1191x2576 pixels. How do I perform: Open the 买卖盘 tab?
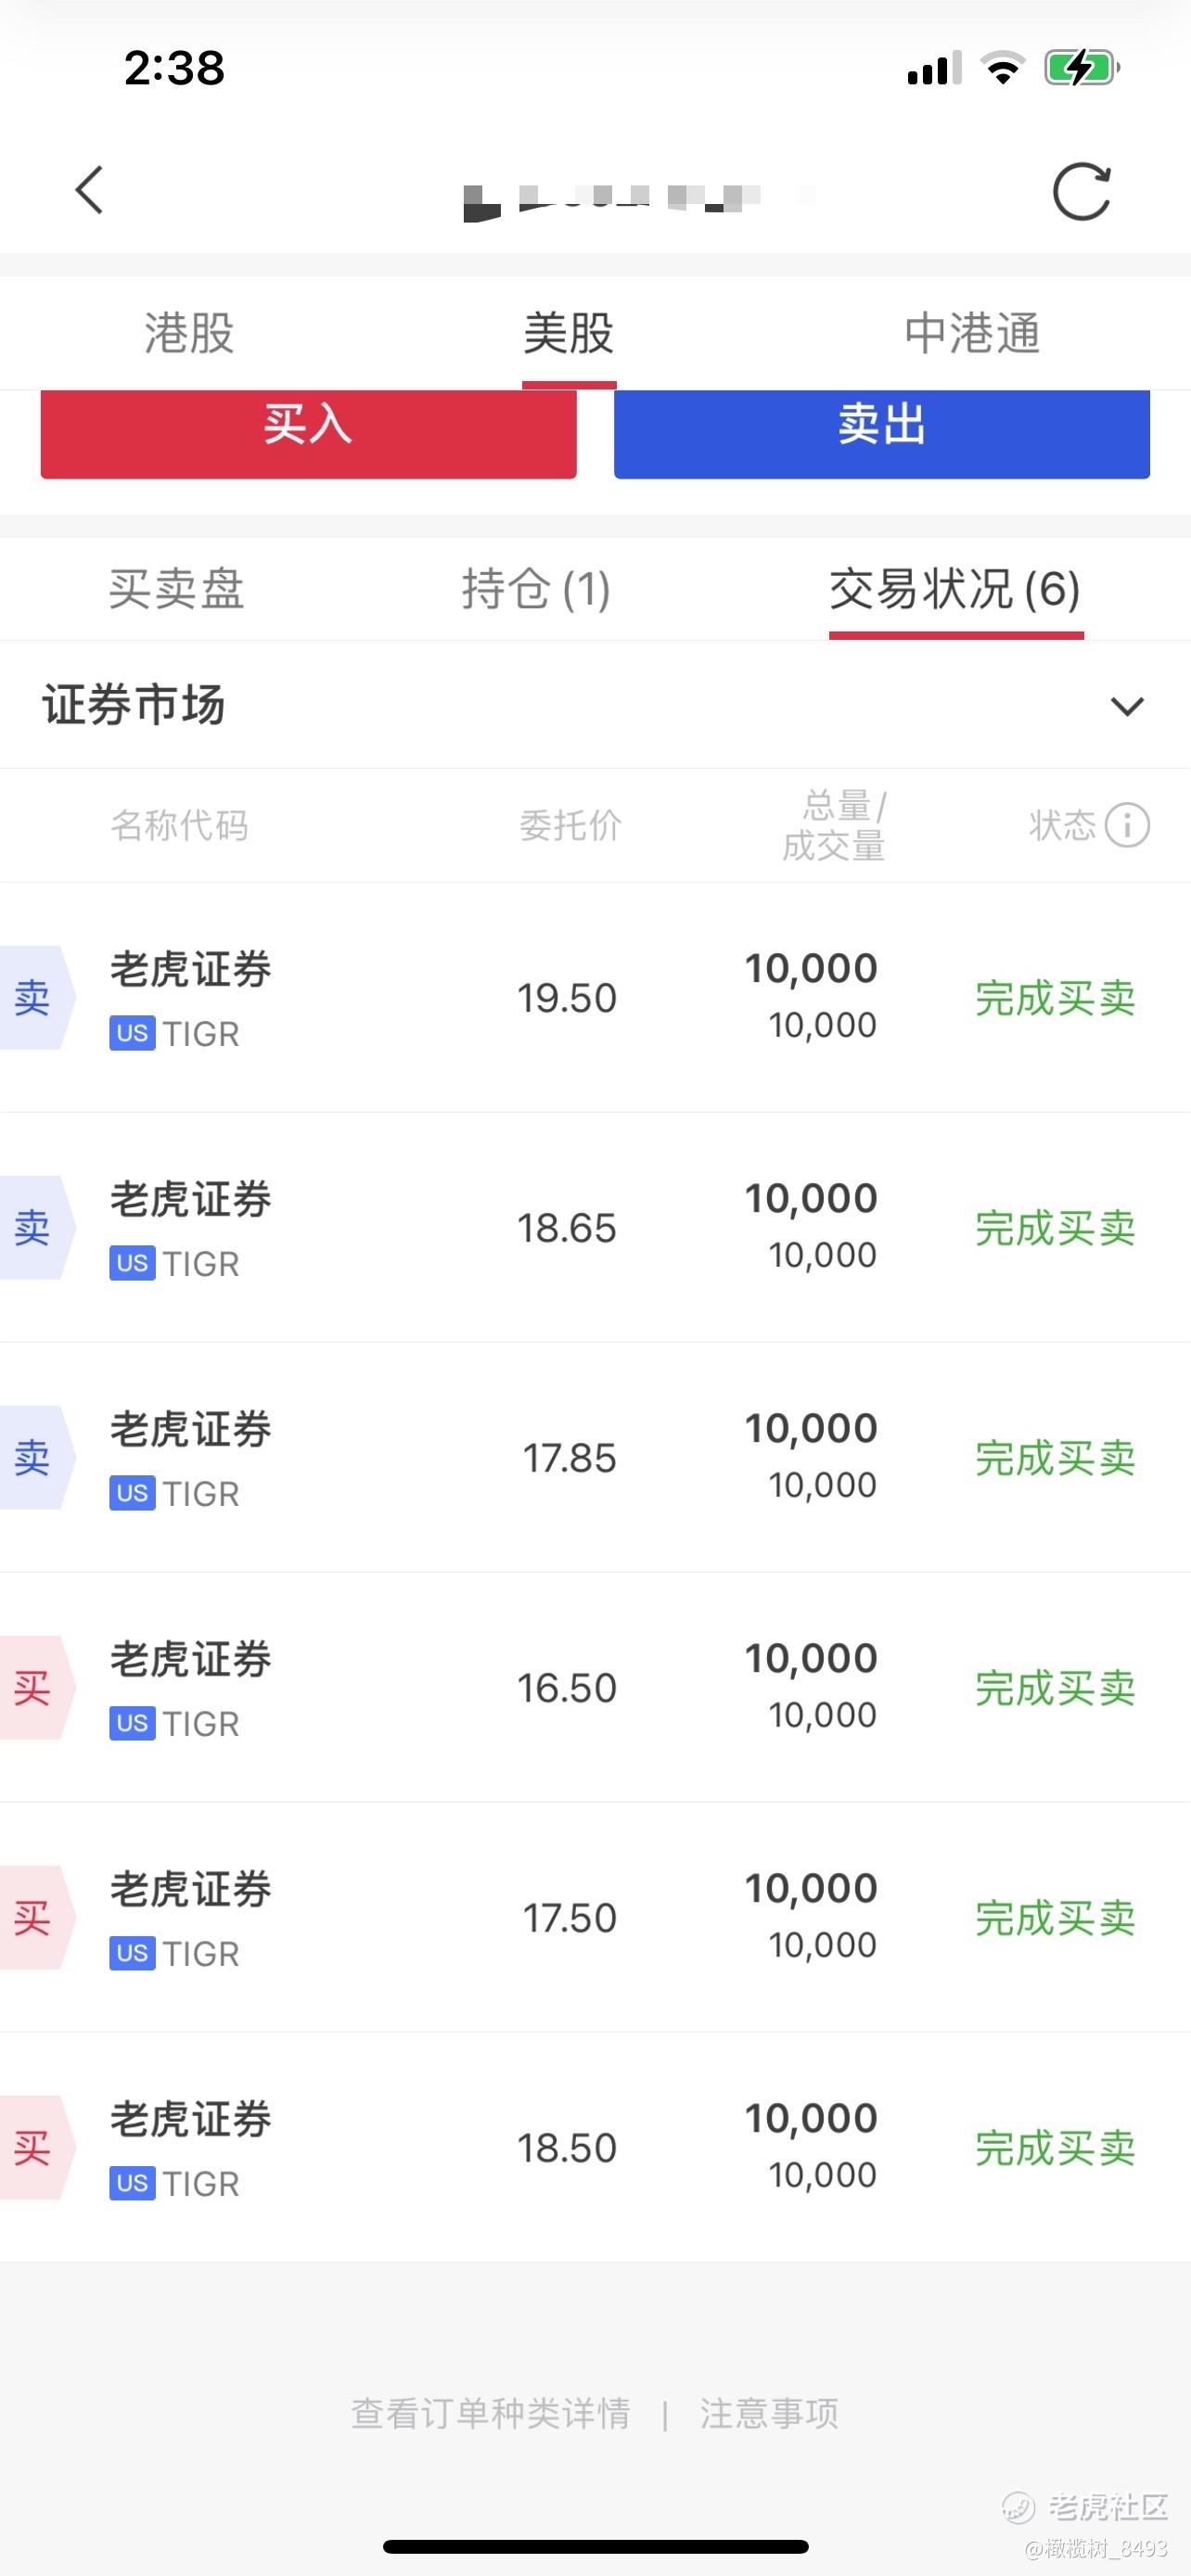[176, 589]
